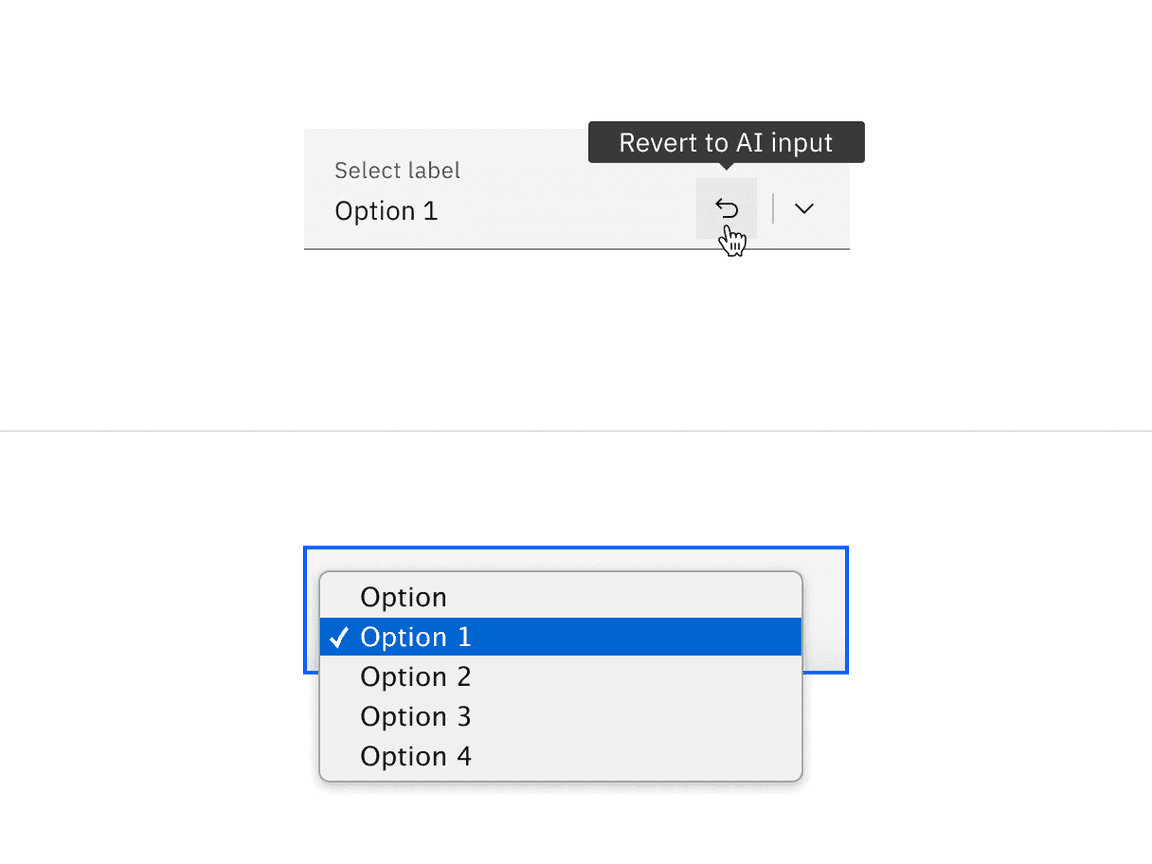Click the Select label text
This screenshot has height=864, width=1152.
tap(397, 170)
